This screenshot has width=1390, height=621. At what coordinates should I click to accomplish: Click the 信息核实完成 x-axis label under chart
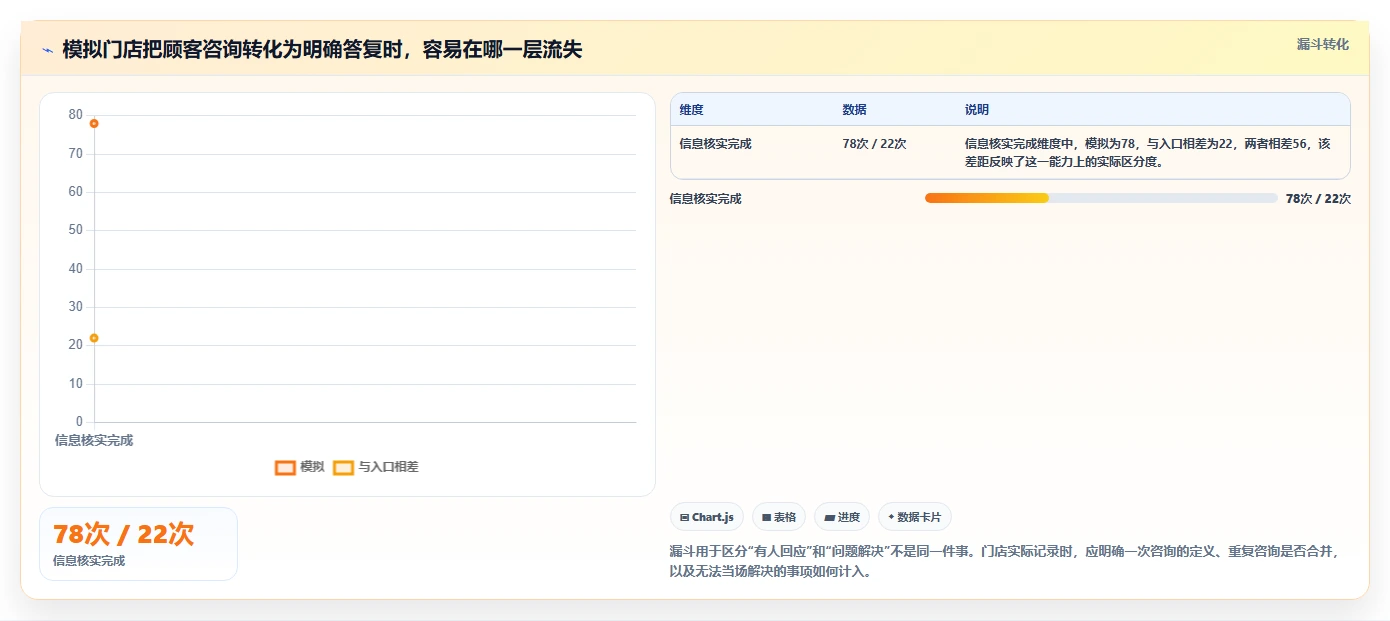coord(94,441)
